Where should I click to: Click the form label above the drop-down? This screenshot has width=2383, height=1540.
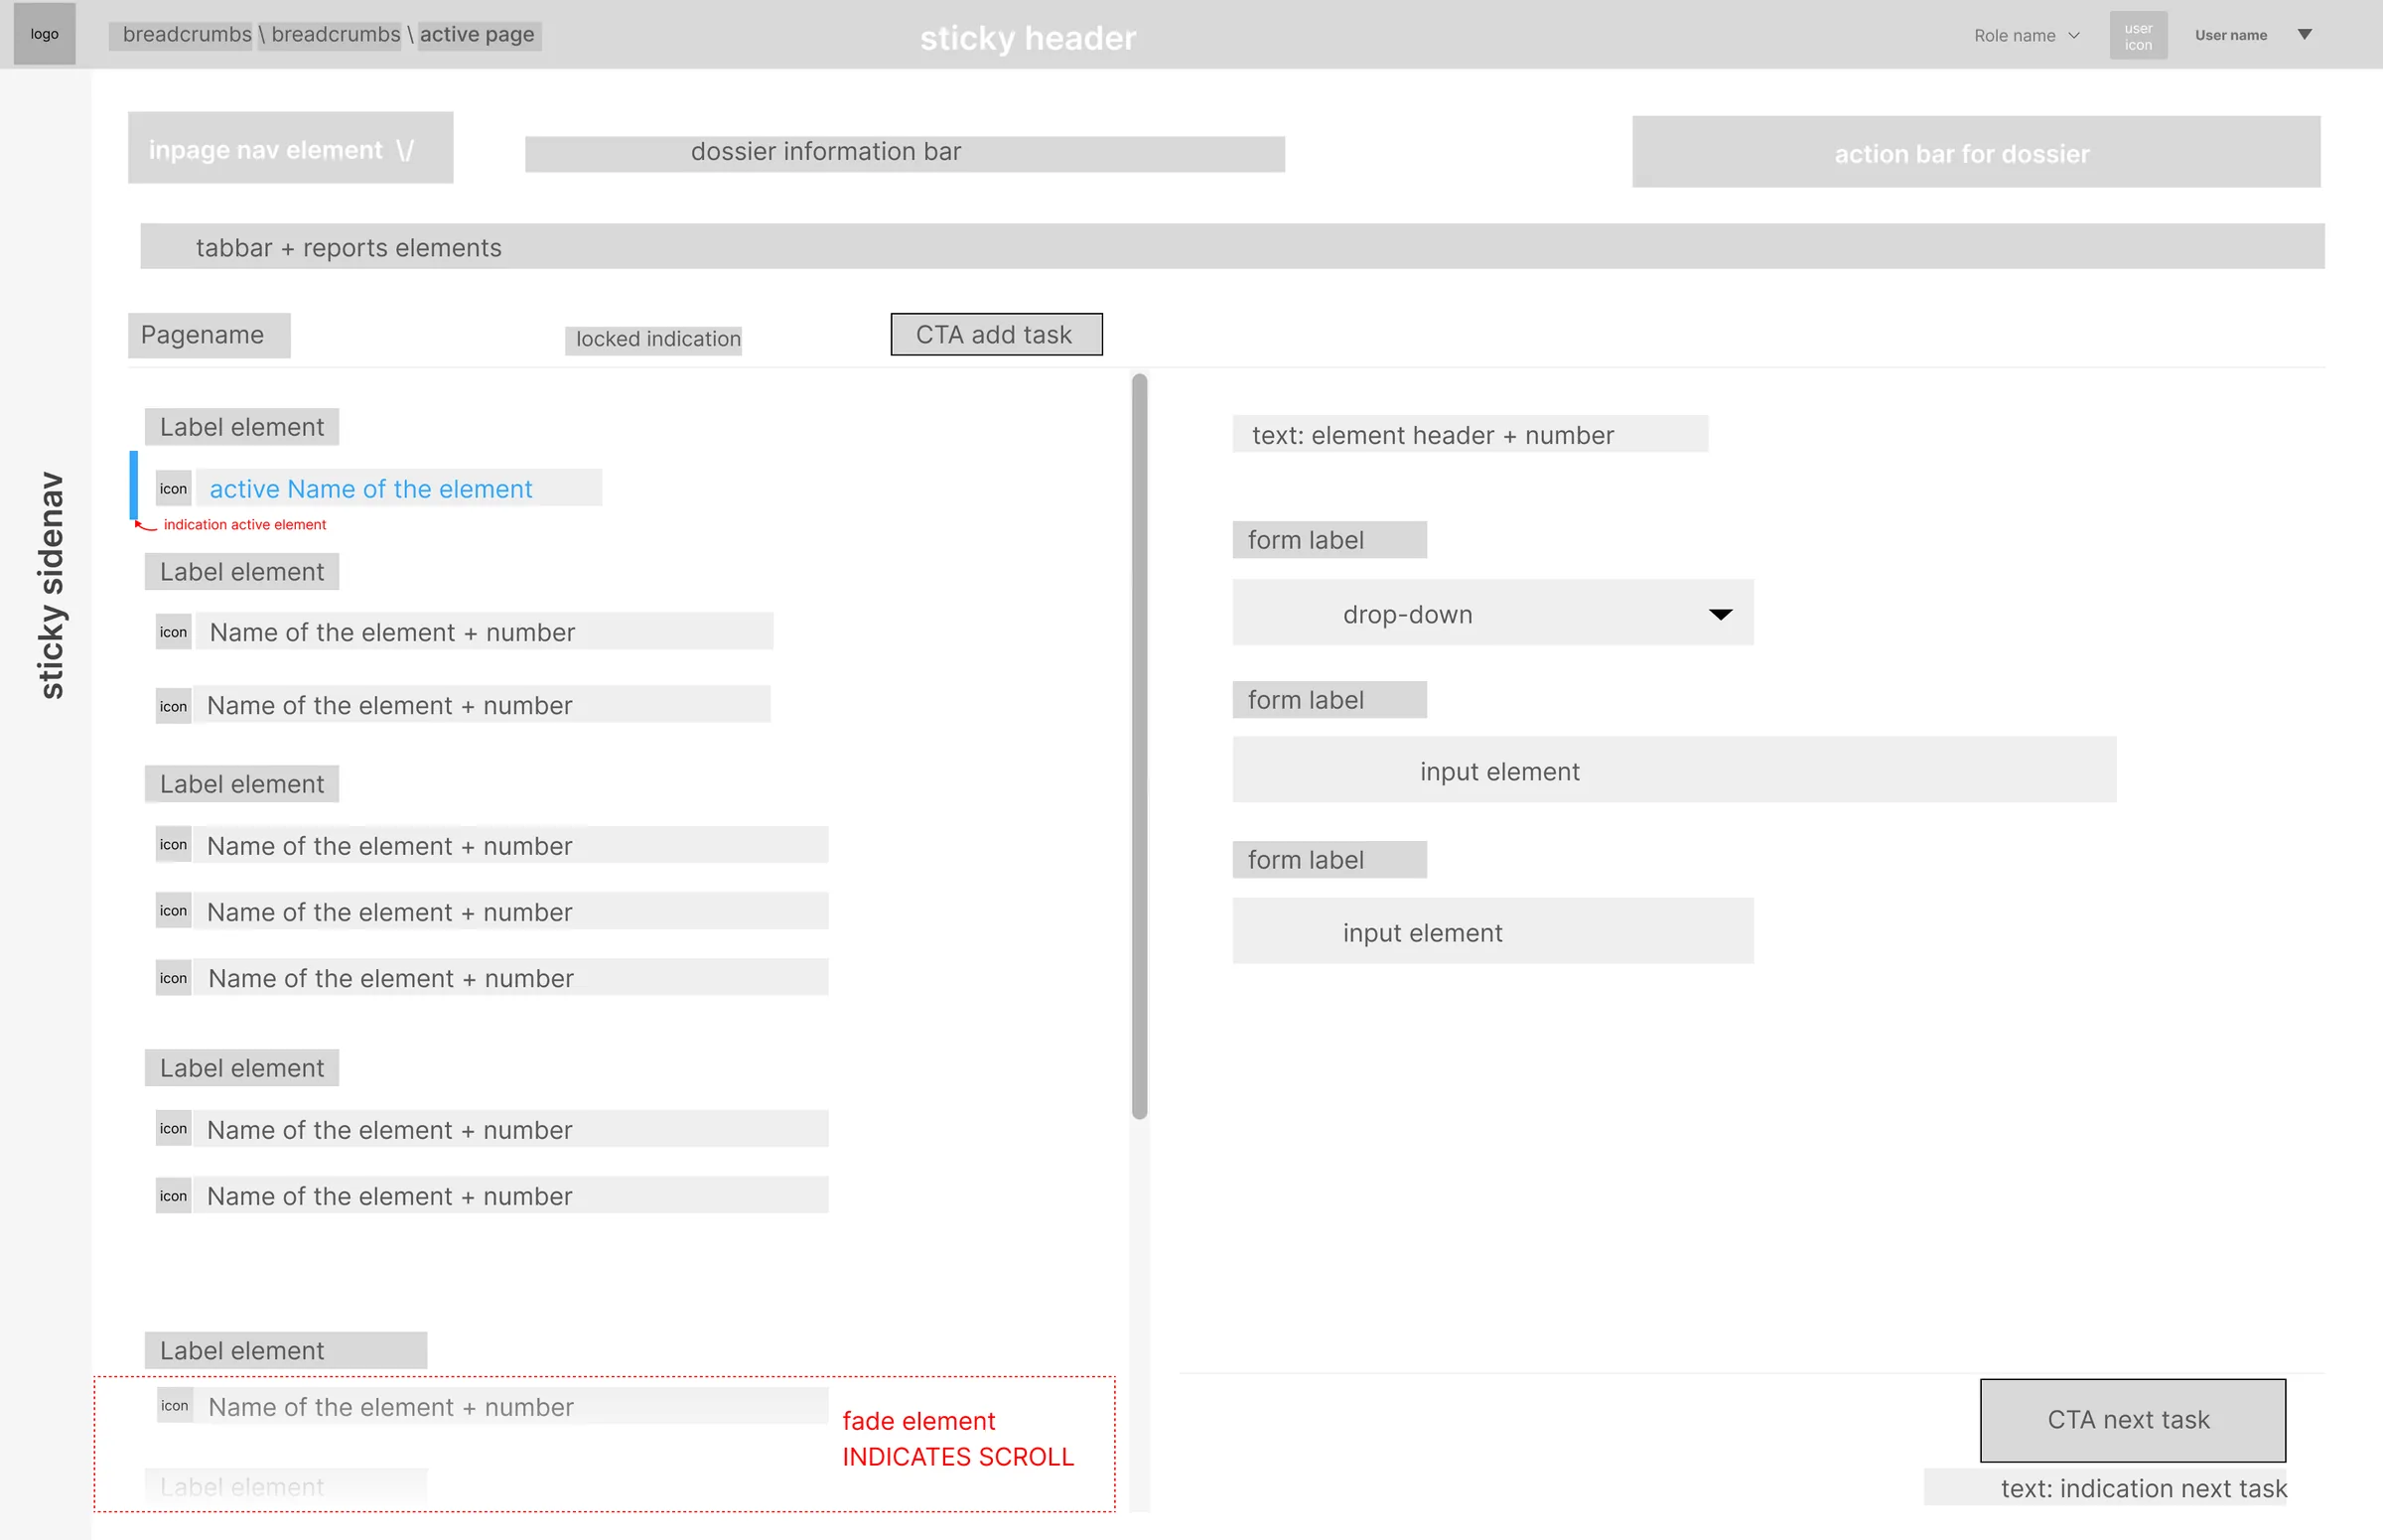coord(1329,540)
